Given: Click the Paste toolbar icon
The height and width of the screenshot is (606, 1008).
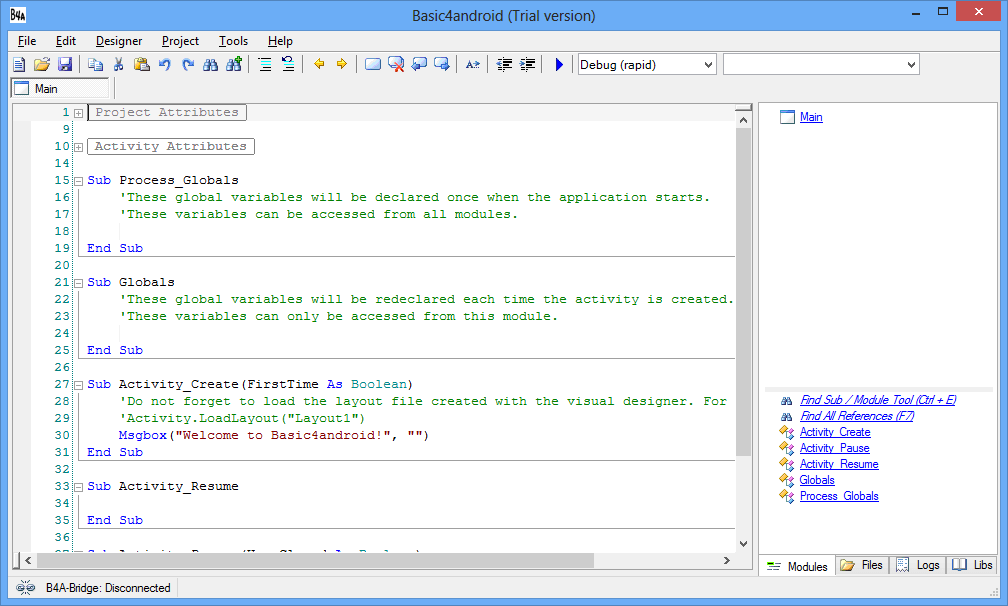Looking at the screenshot, I should coord(141,64).
